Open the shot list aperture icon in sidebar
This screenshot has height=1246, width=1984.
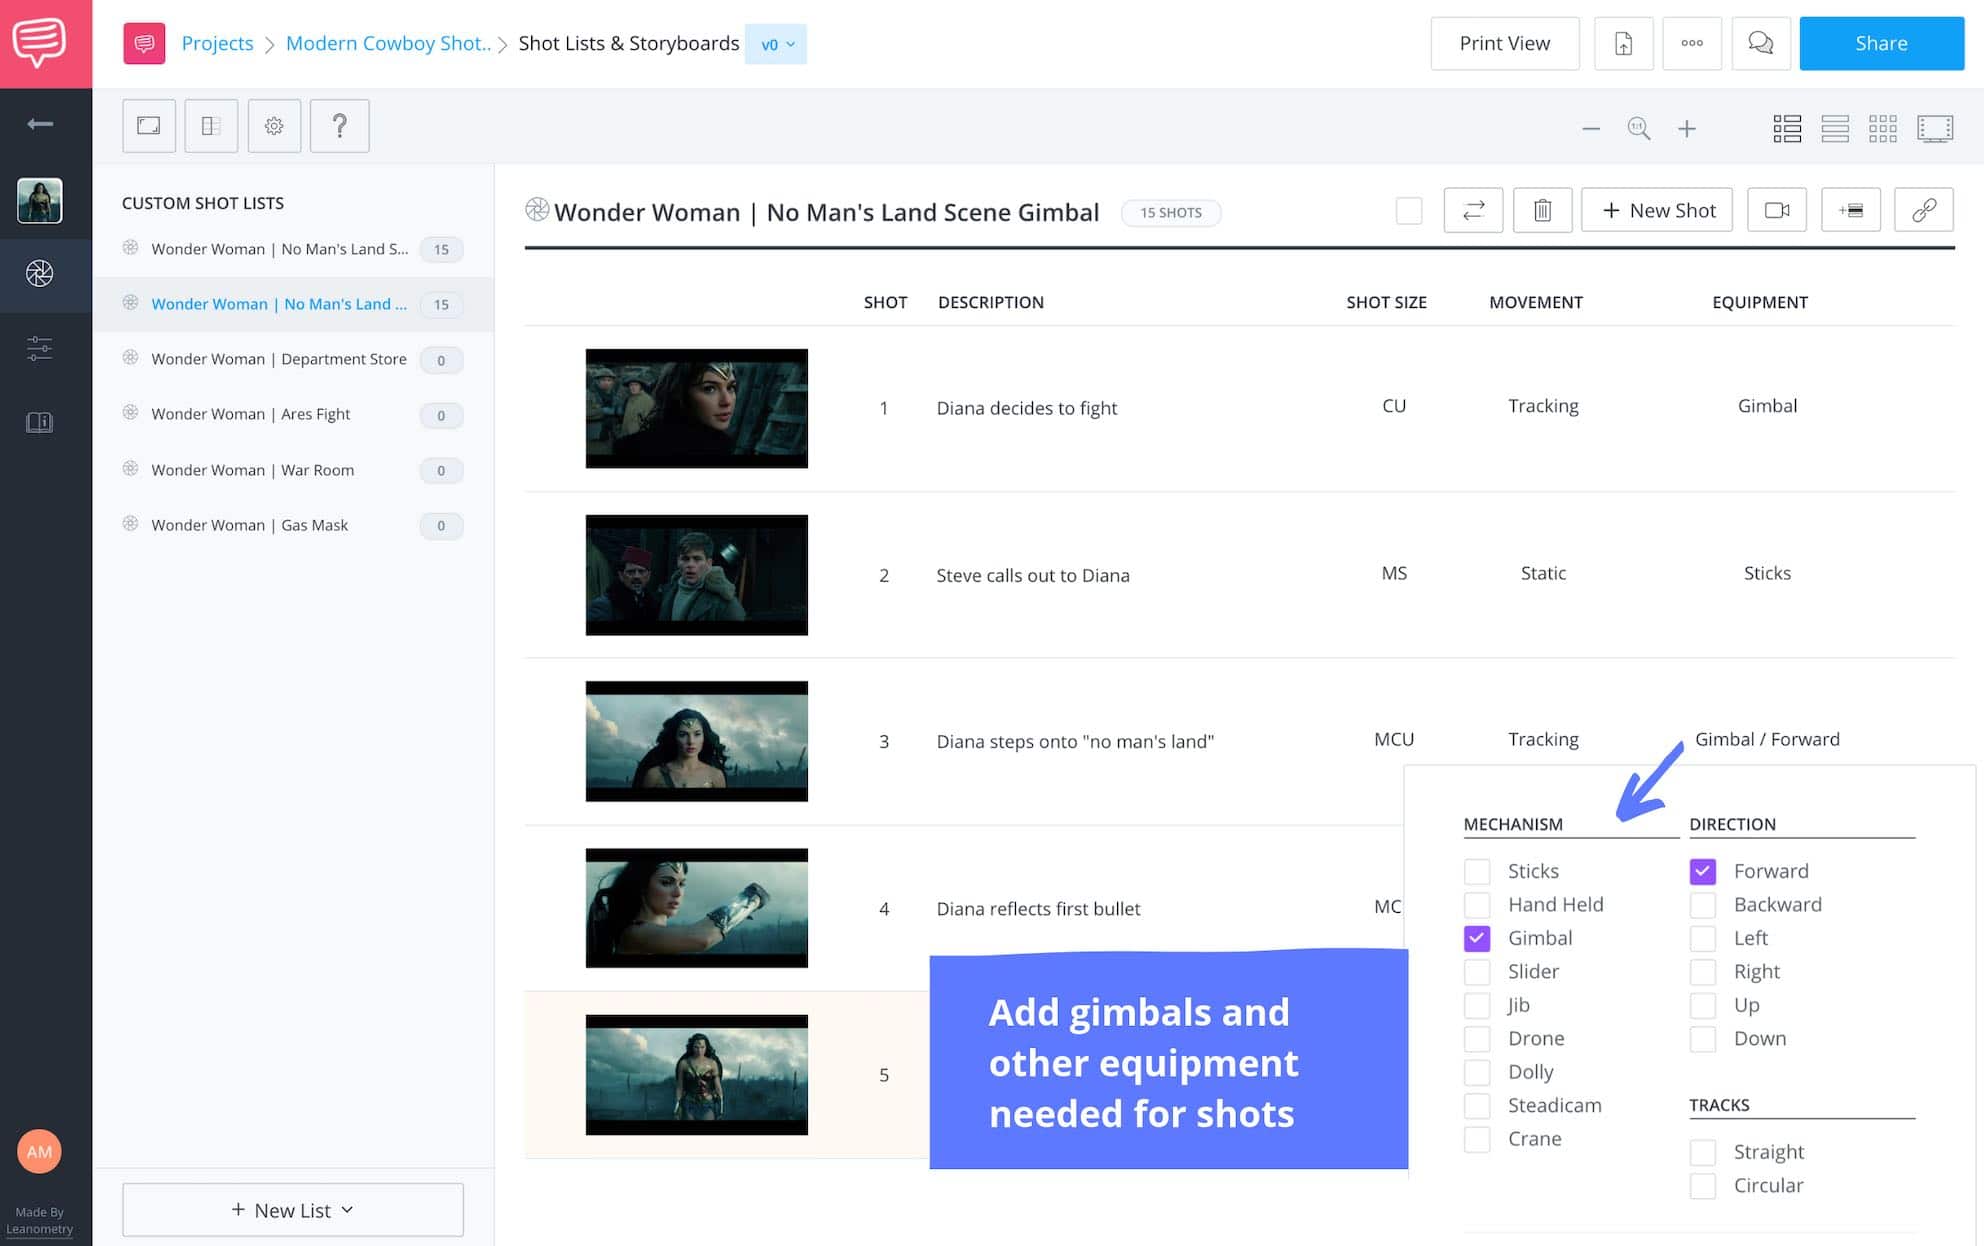point(40,274)
